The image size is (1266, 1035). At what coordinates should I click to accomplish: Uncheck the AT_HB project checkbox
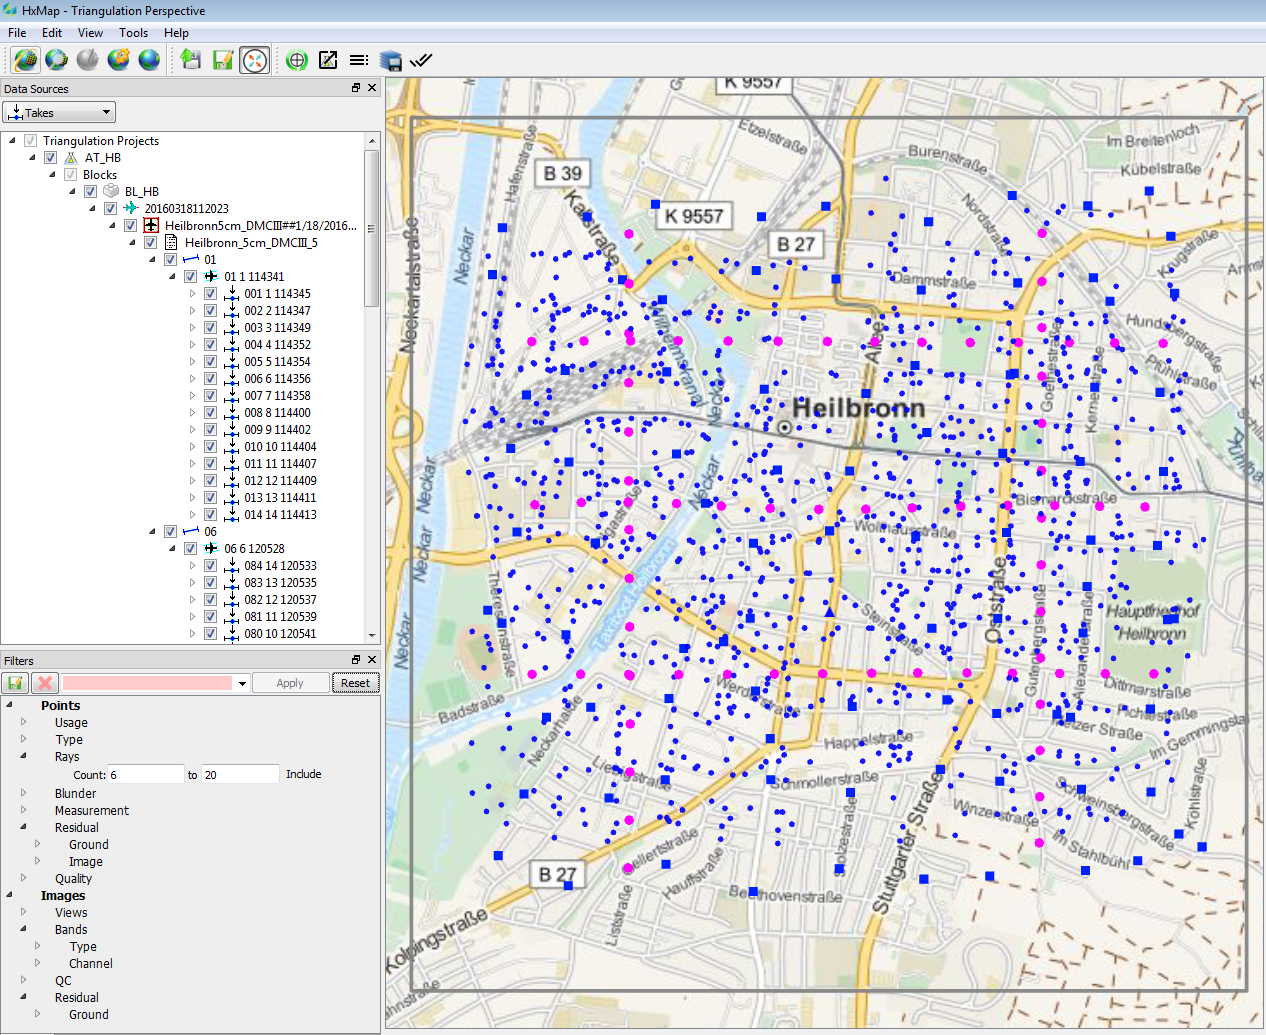[x=51, y=158]
